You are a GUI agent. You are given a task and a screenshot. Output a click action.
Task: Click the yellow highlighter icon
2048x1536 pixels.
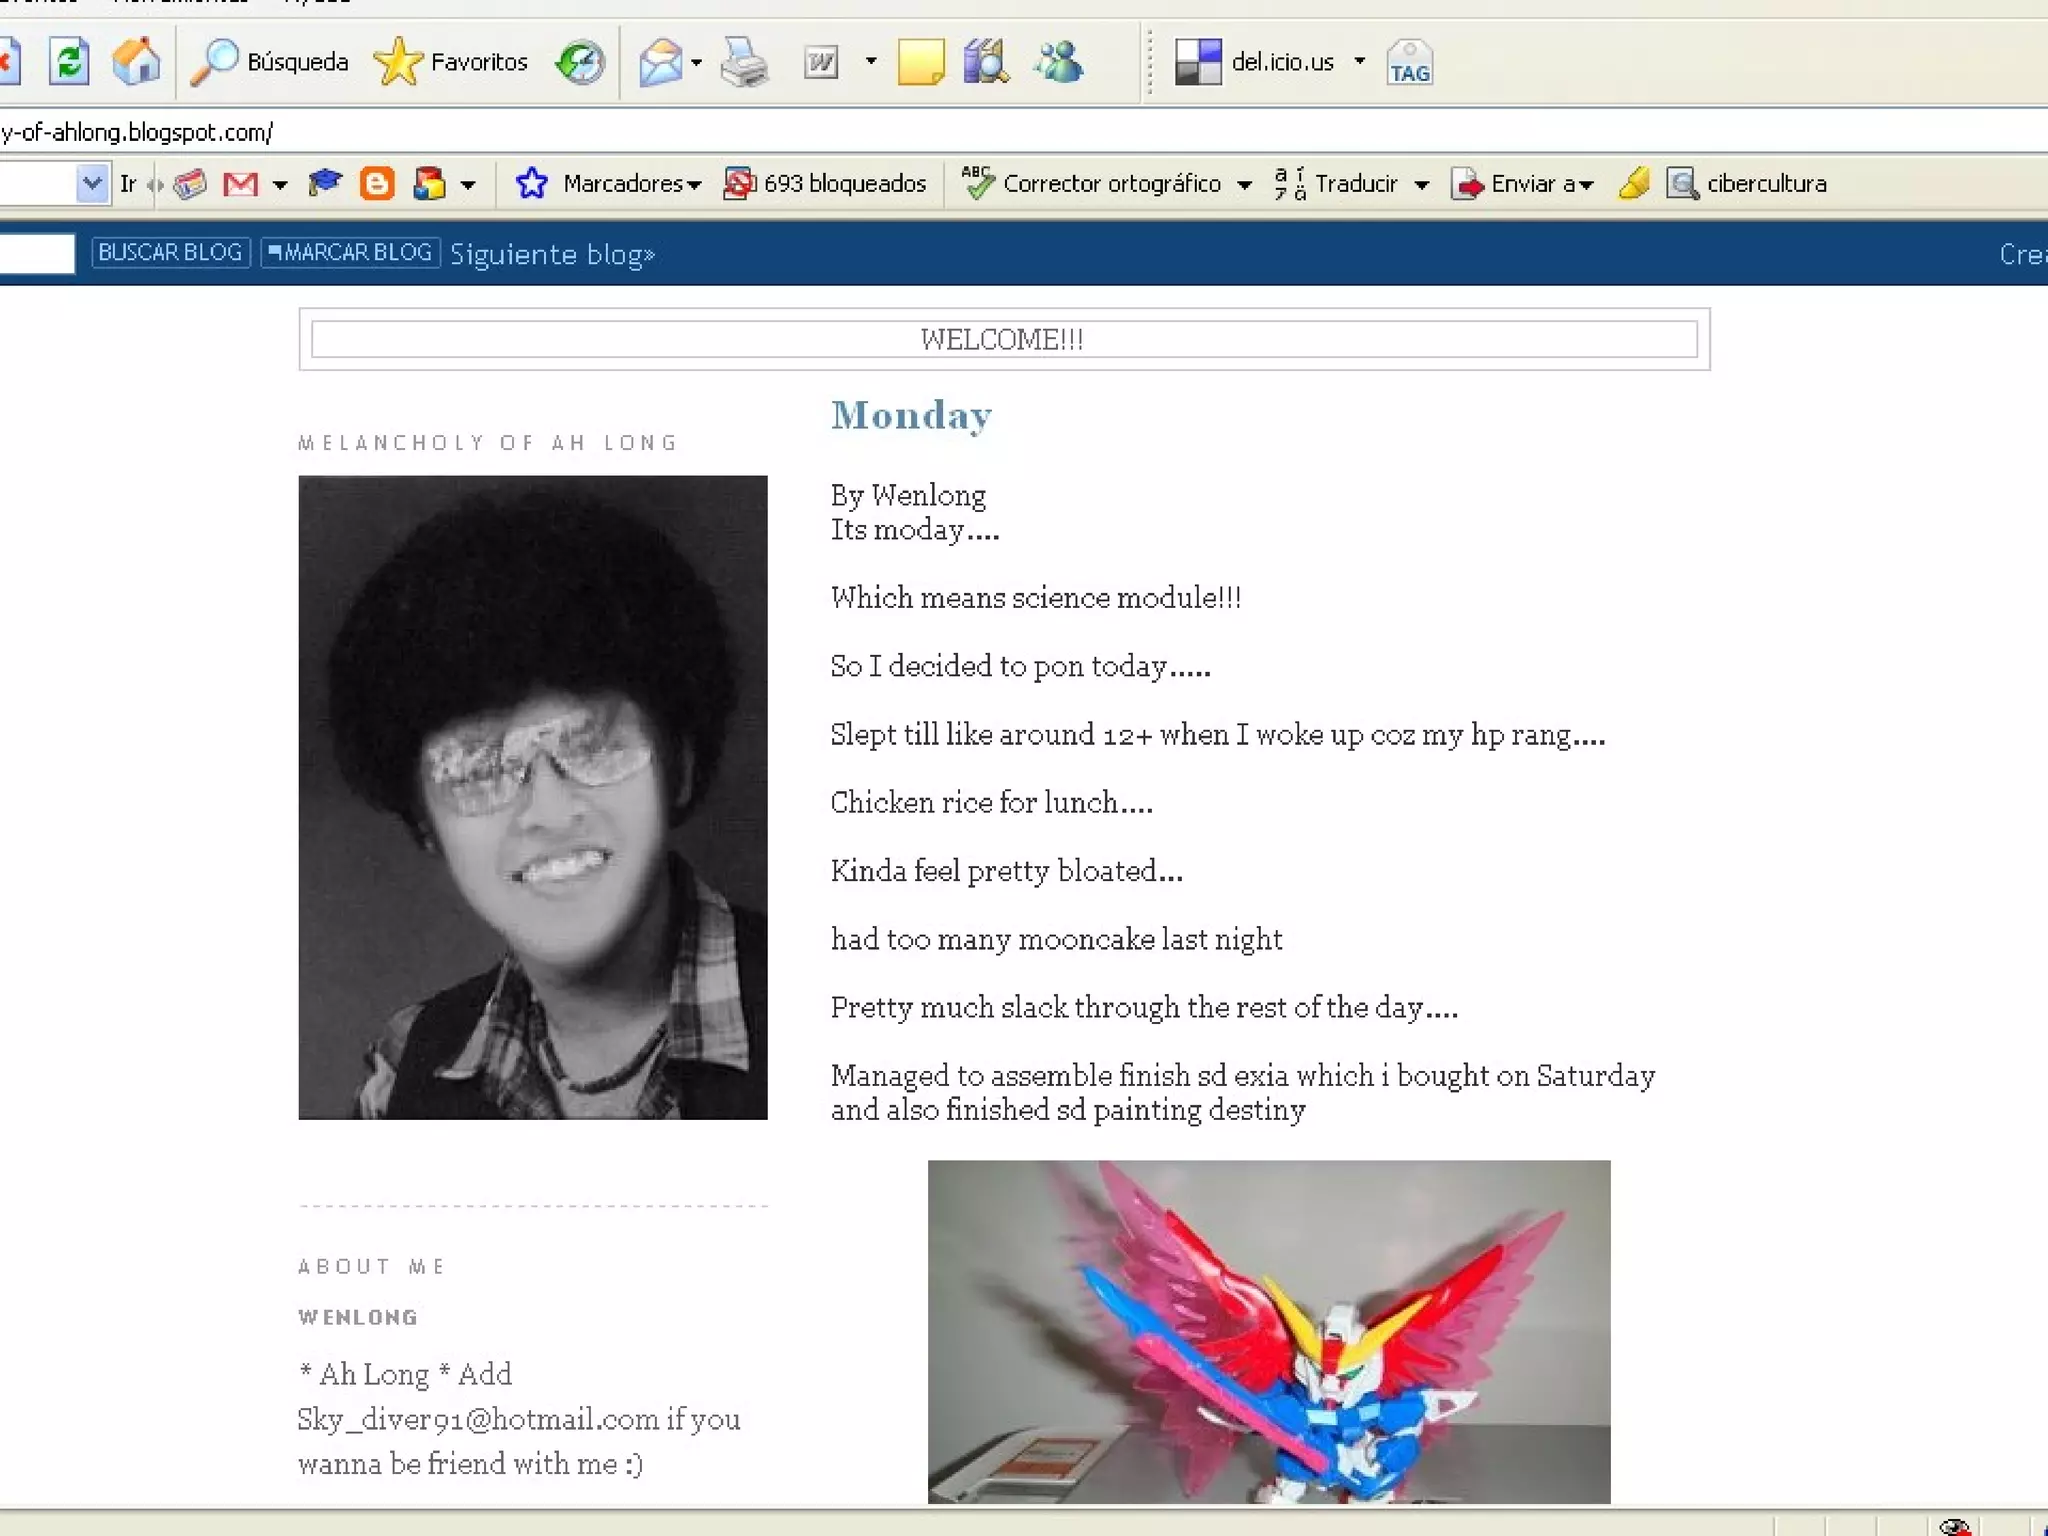tap(1634, 184)
